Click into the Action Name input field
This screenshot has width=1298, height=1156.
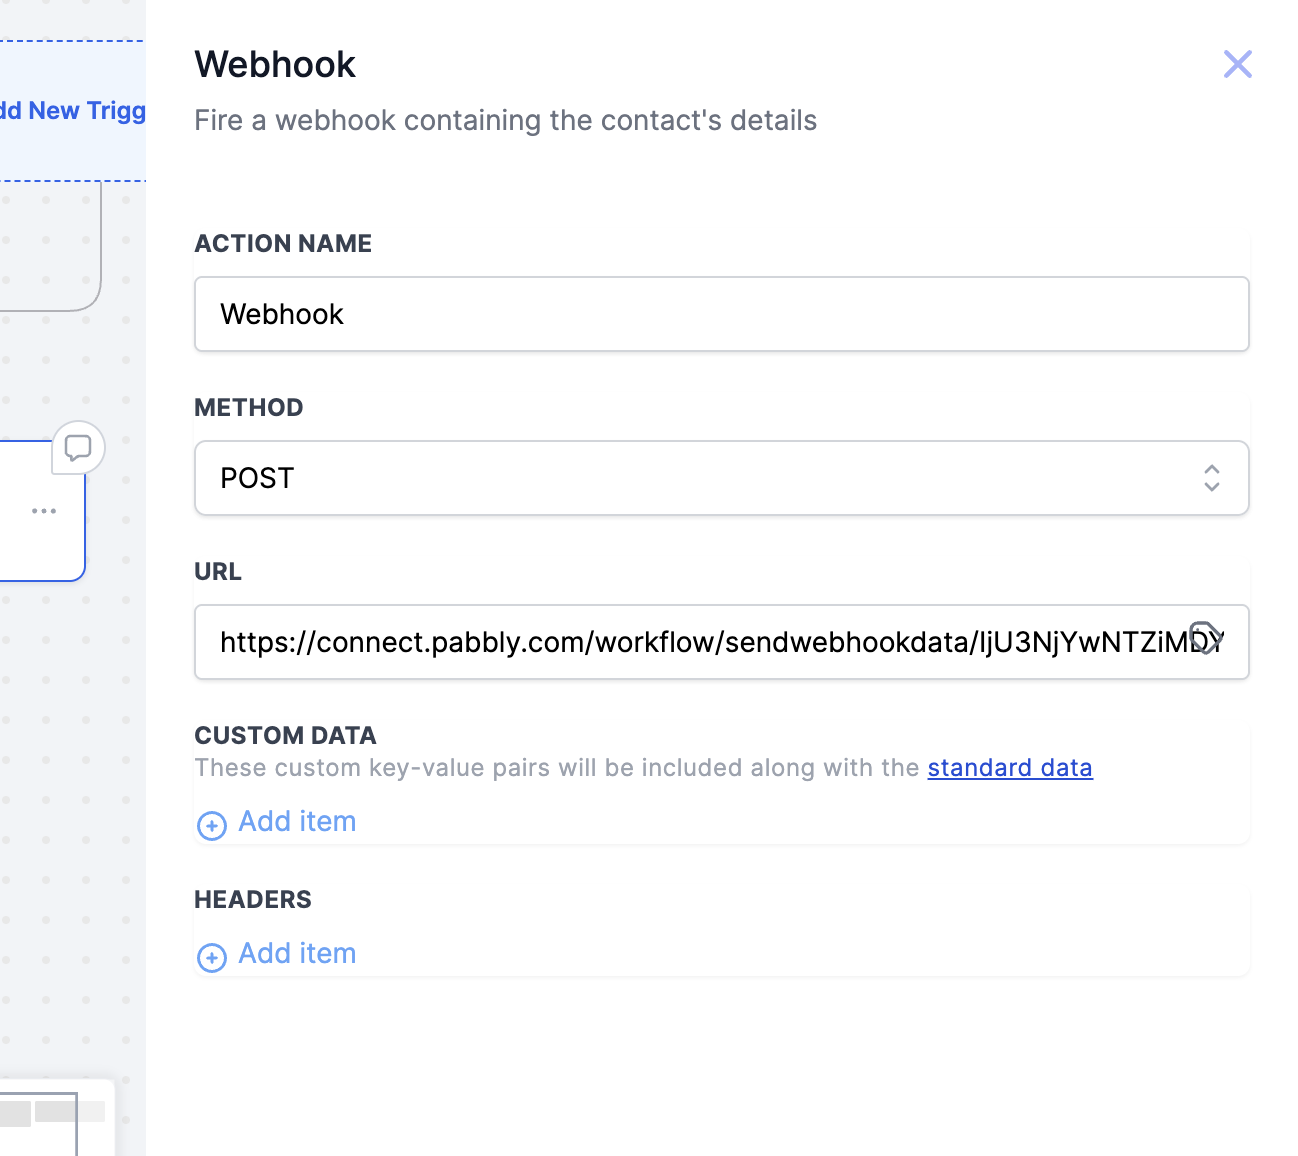[x=722, y=314]
